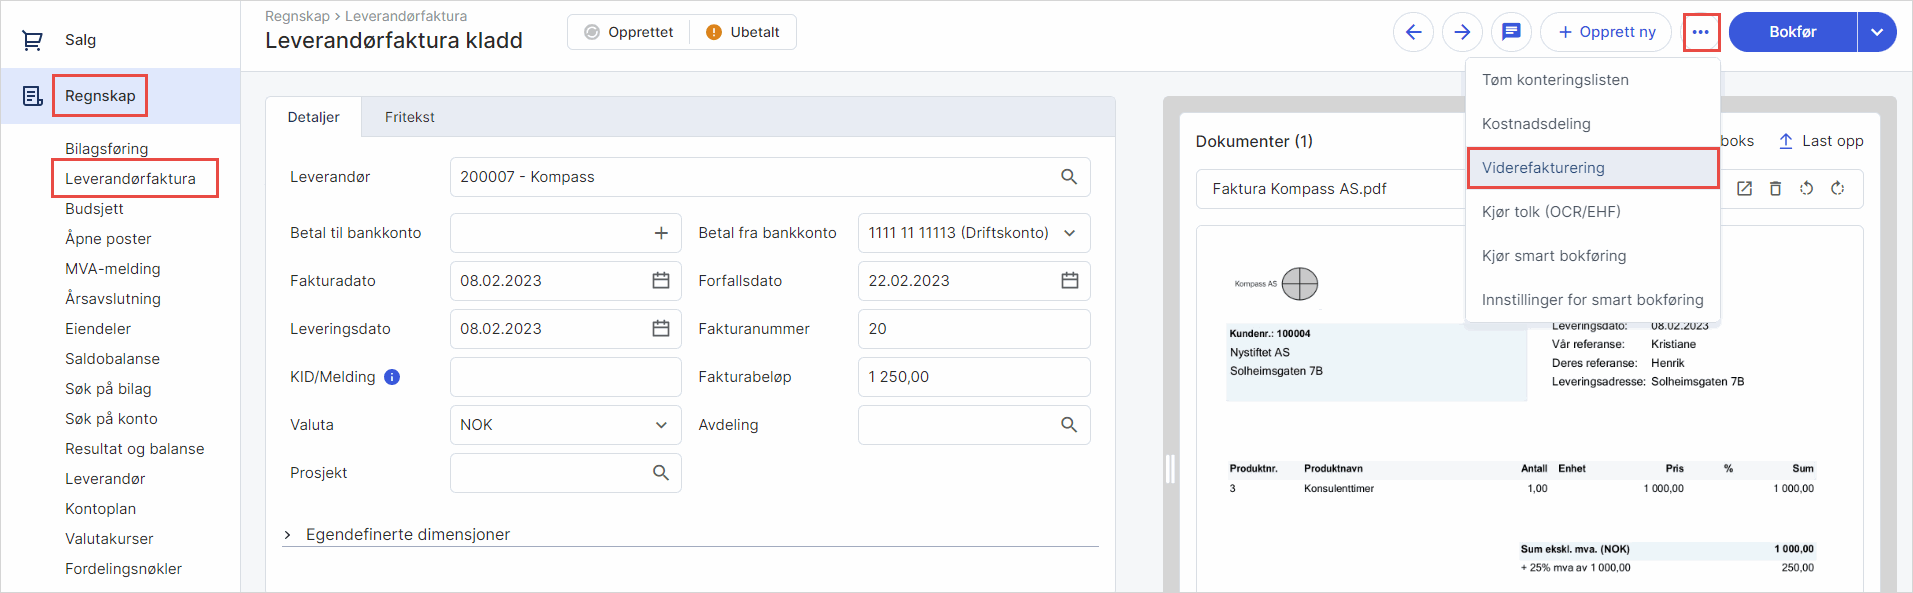Open Fakturadato calendar picker
1913x593 pixels.
click(x=661, y=281)
